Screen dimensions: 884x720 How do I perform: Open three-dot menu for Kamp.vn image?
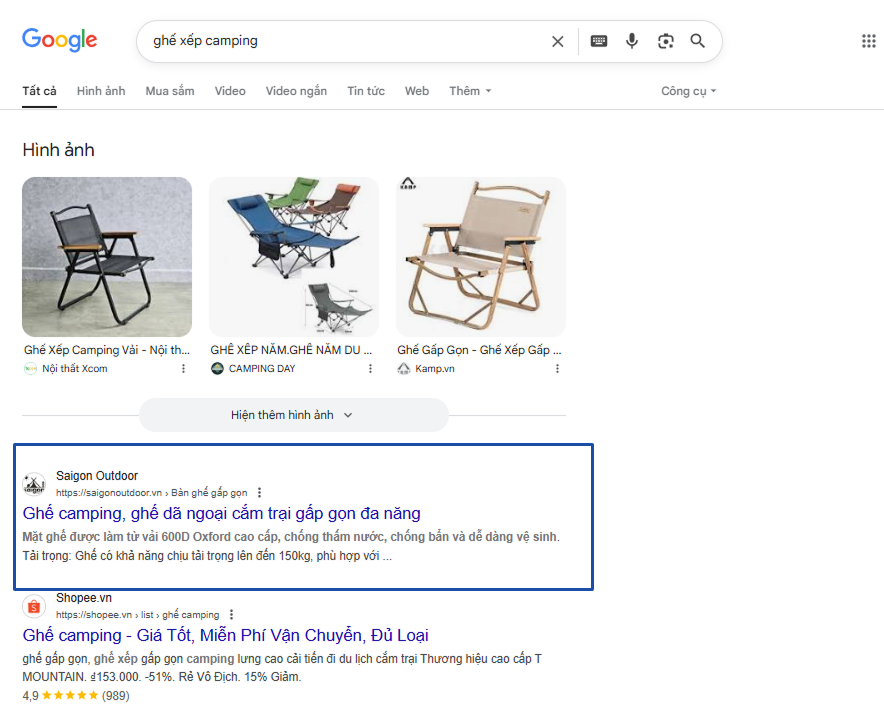pyautogui.click(x=558, y=368)
